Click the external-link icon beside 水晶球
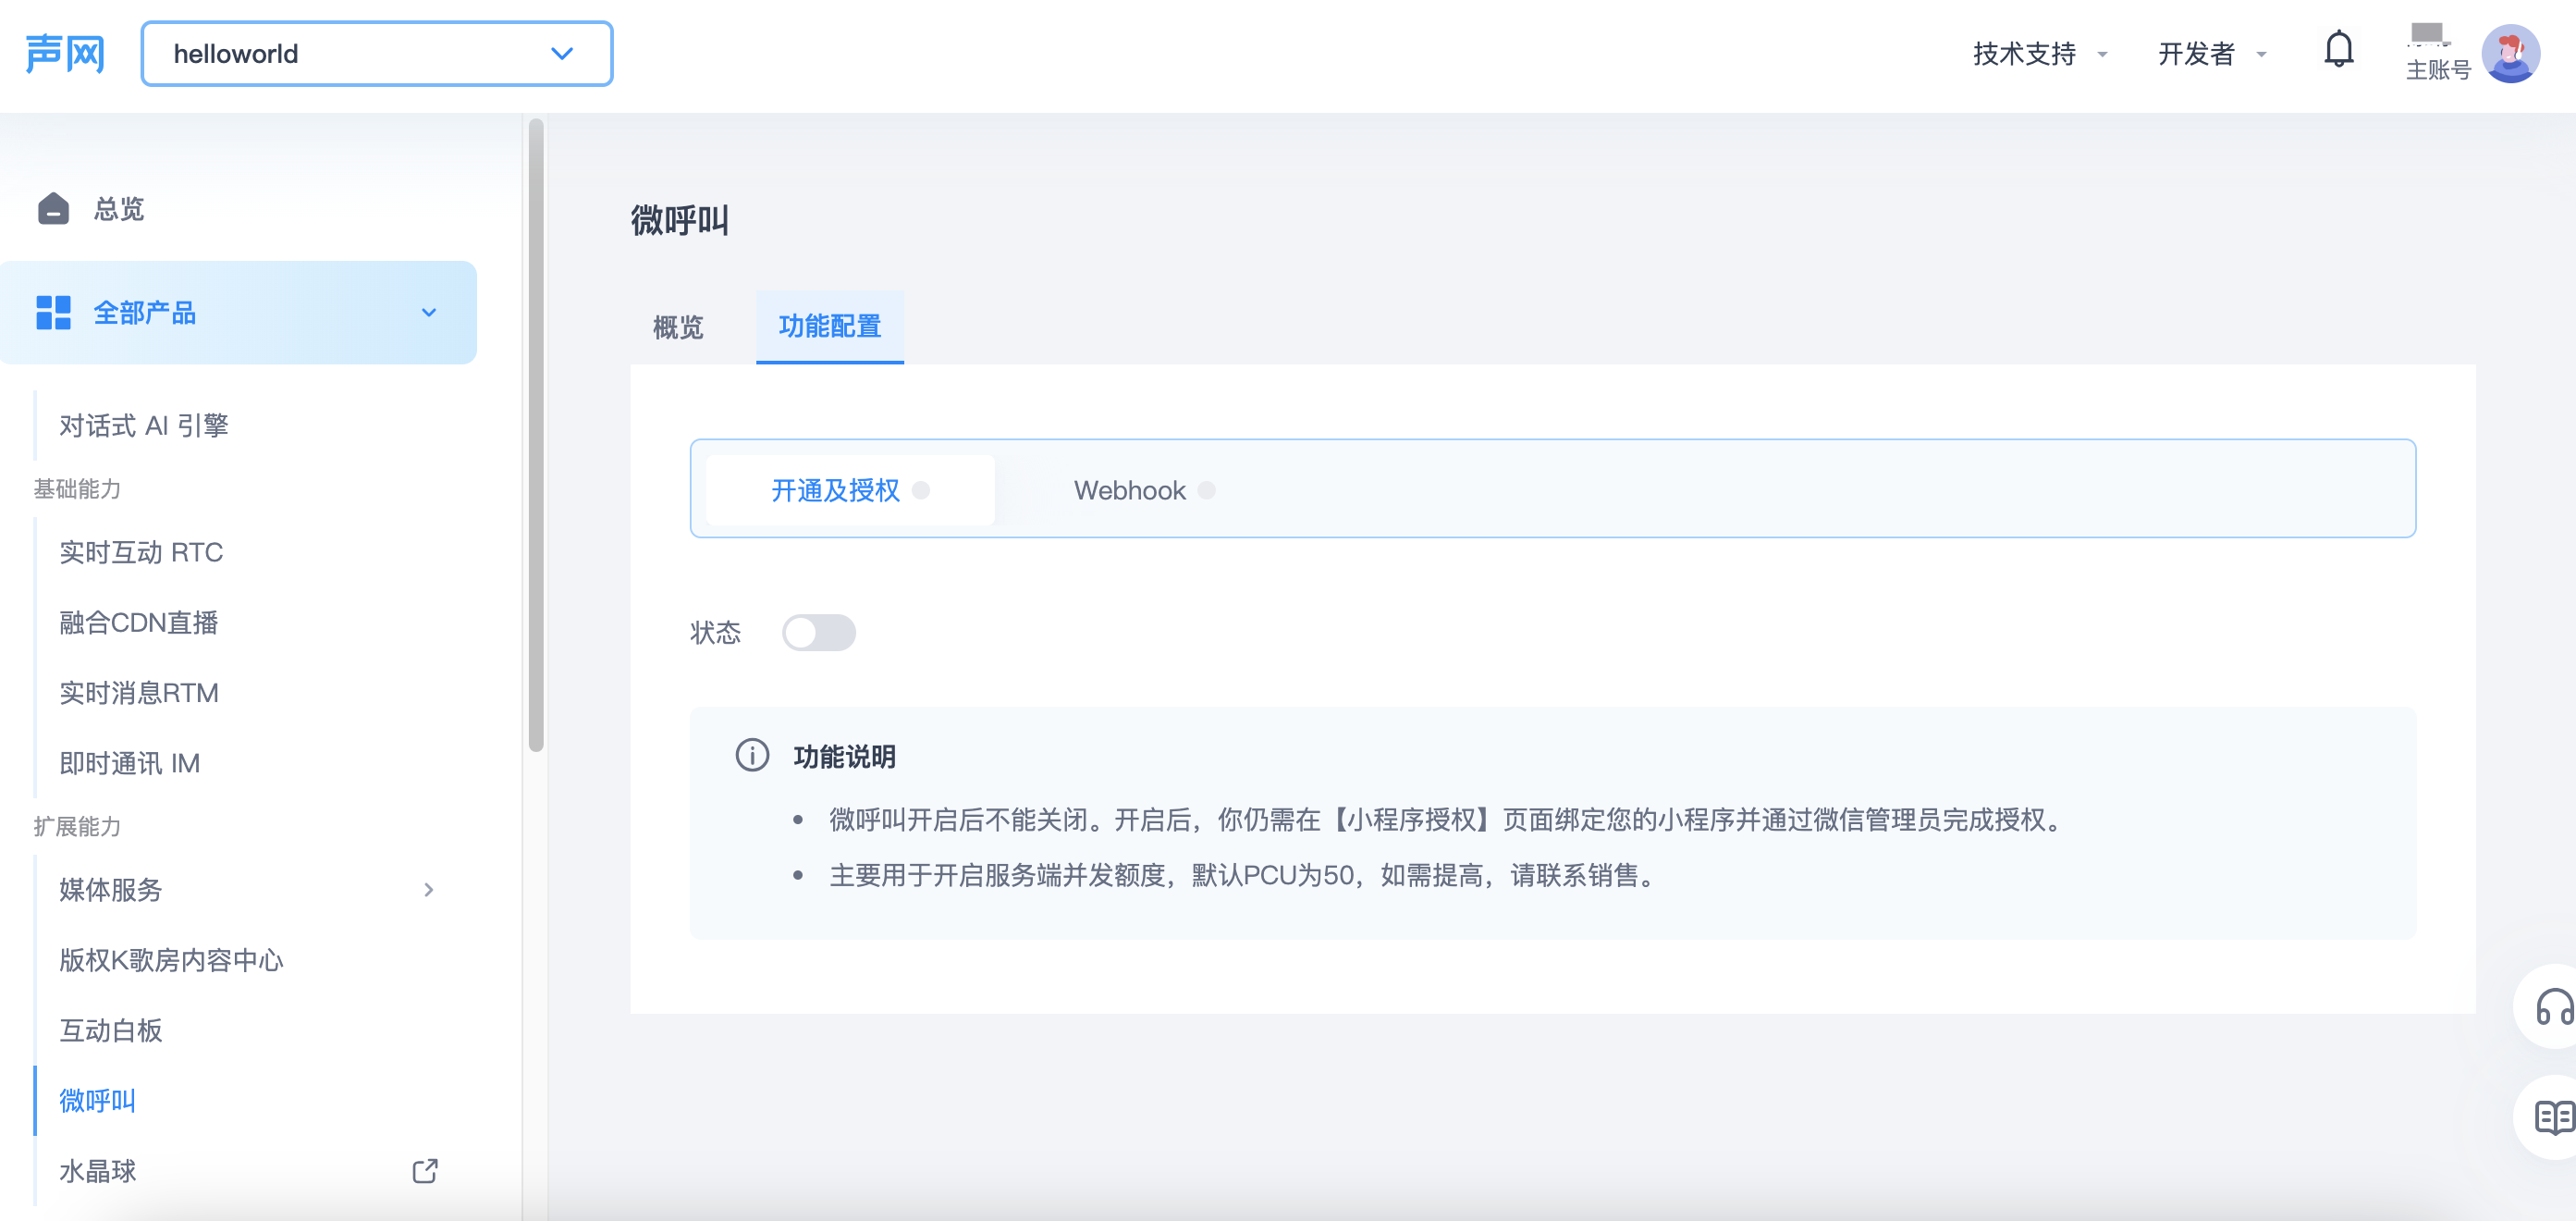Viewport: 2576px width, 1221px height. pos(425,1170)
